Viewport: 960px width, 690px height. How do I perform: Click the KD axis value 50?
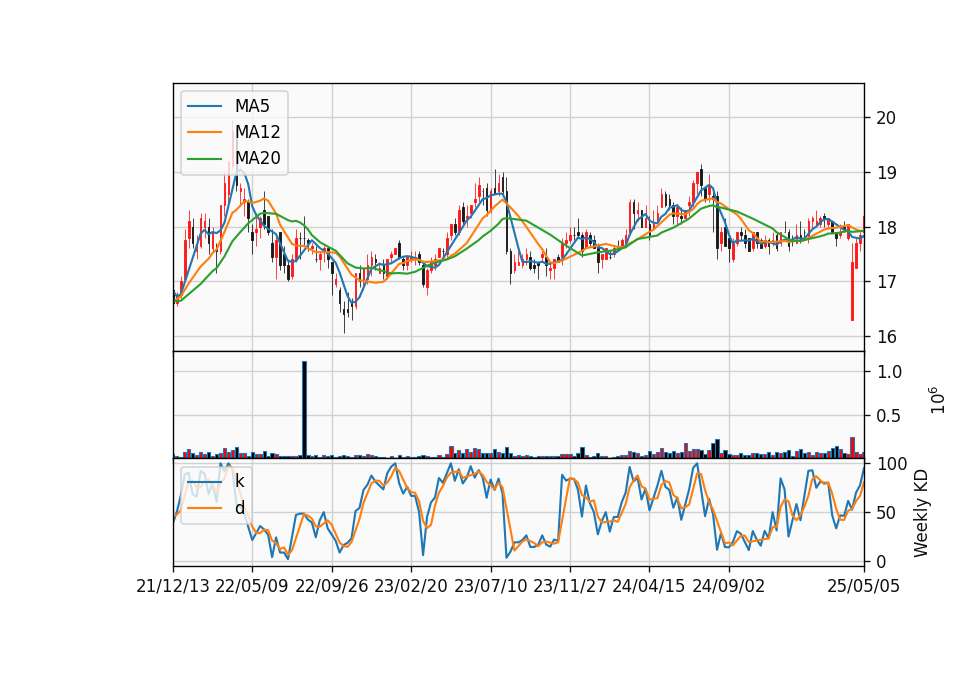pos(886,512)
